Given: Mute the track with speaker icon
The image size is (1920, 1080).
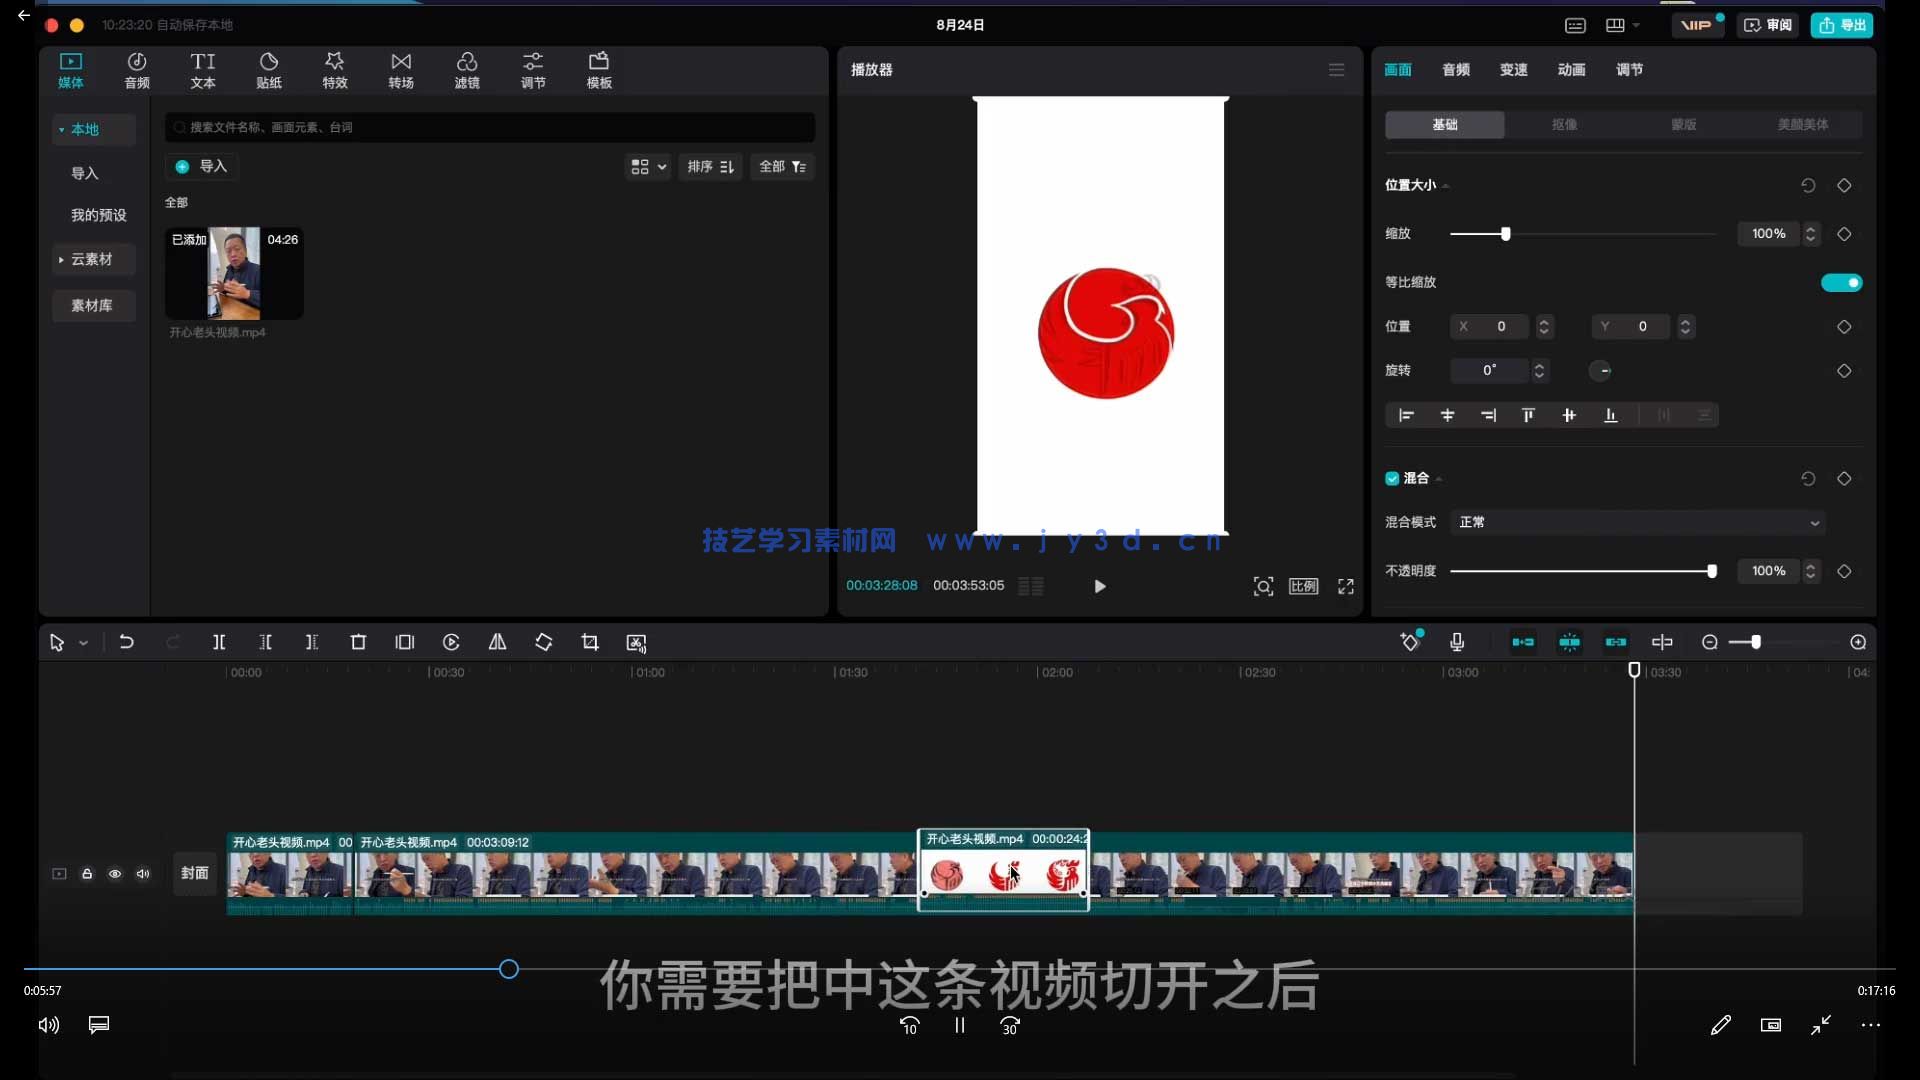Looking at the screenshot, I should pyautogui.click(x=143, y=873).
